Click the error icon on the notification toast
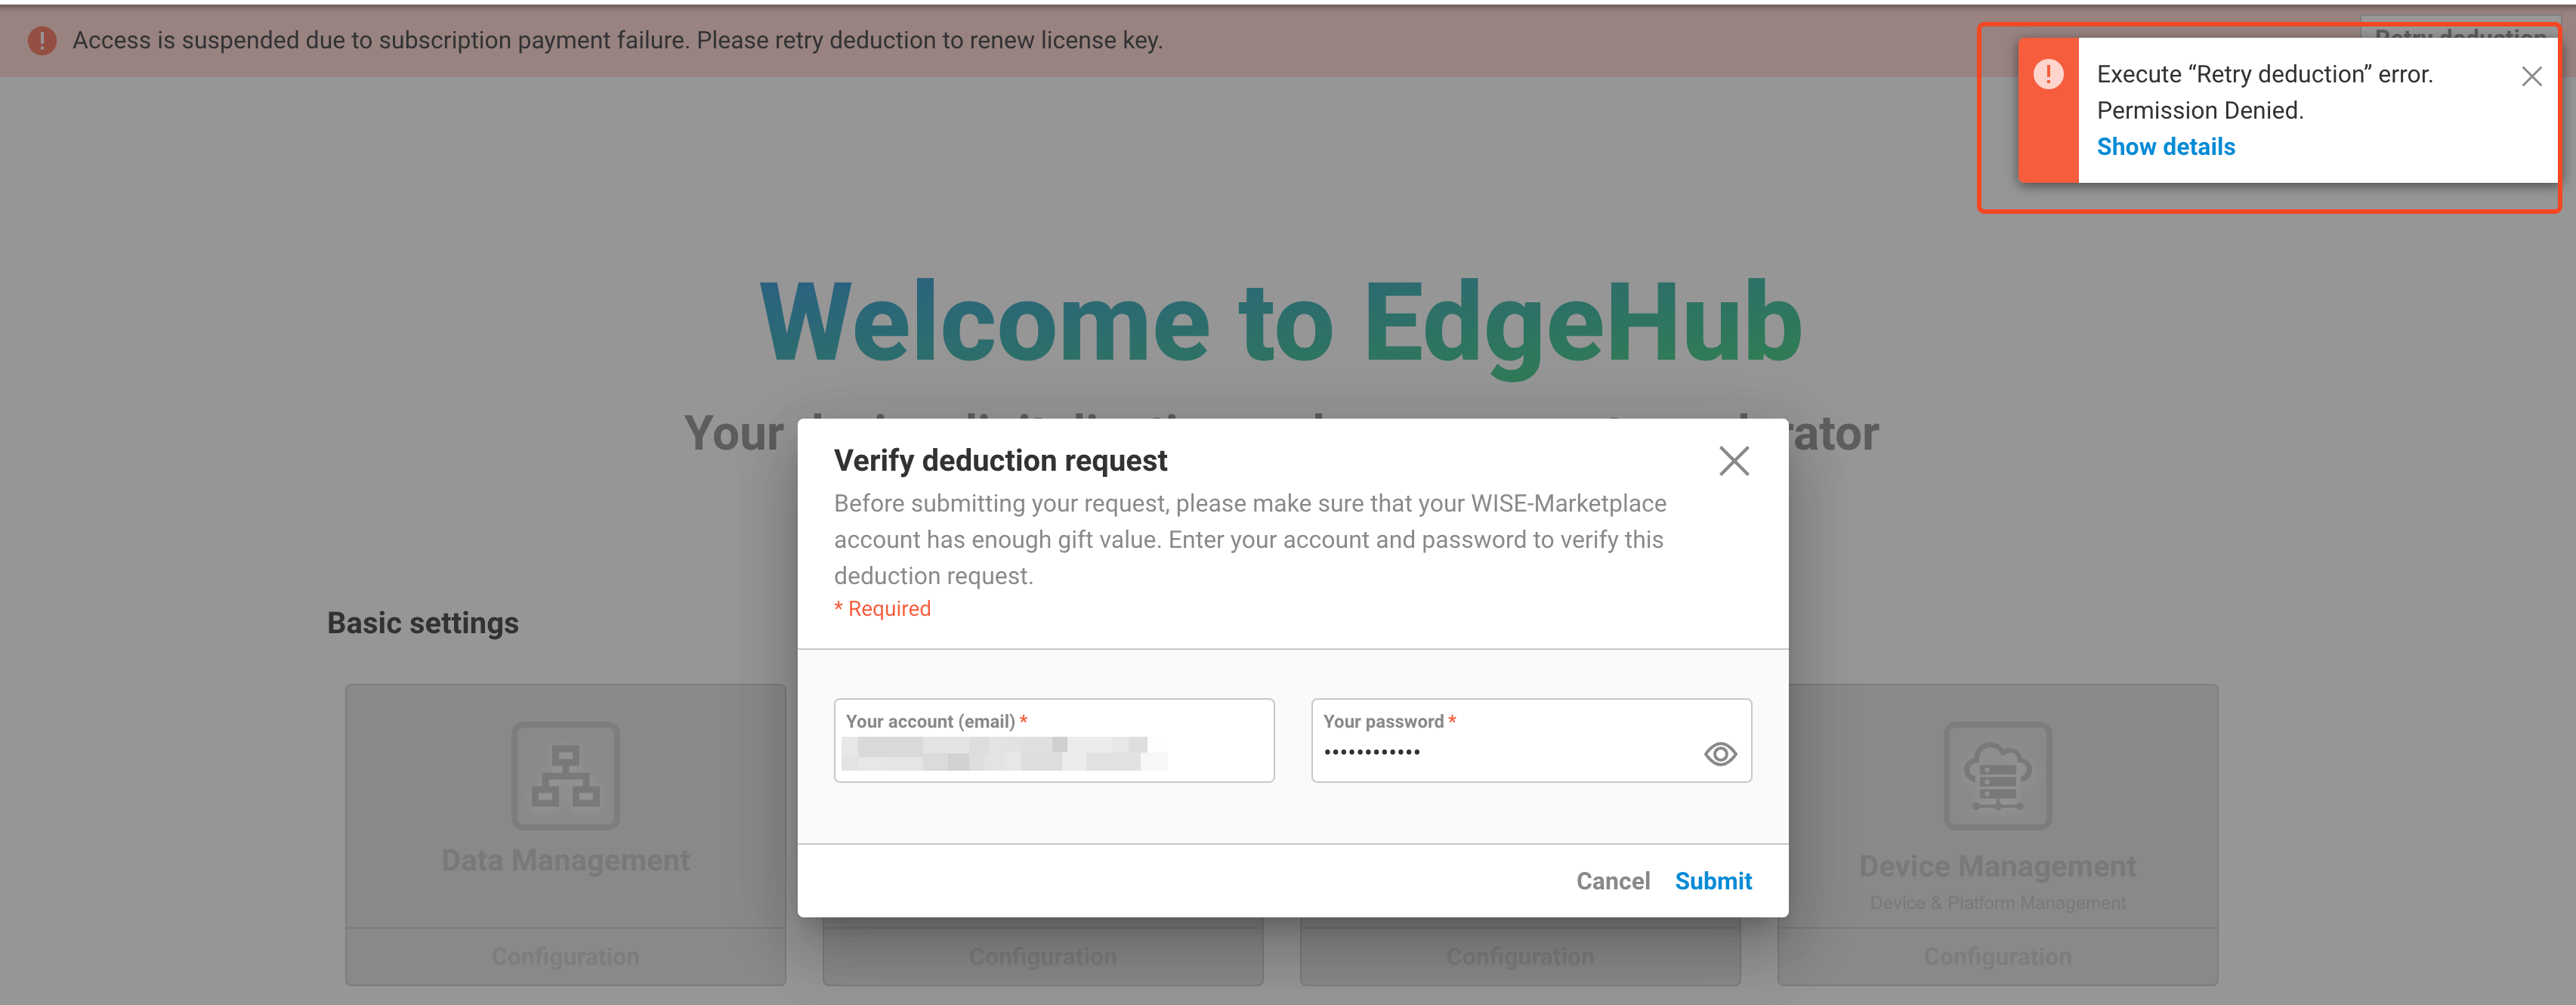This screenshot has height=1005, width=2576. click(x=2050, y=73)
